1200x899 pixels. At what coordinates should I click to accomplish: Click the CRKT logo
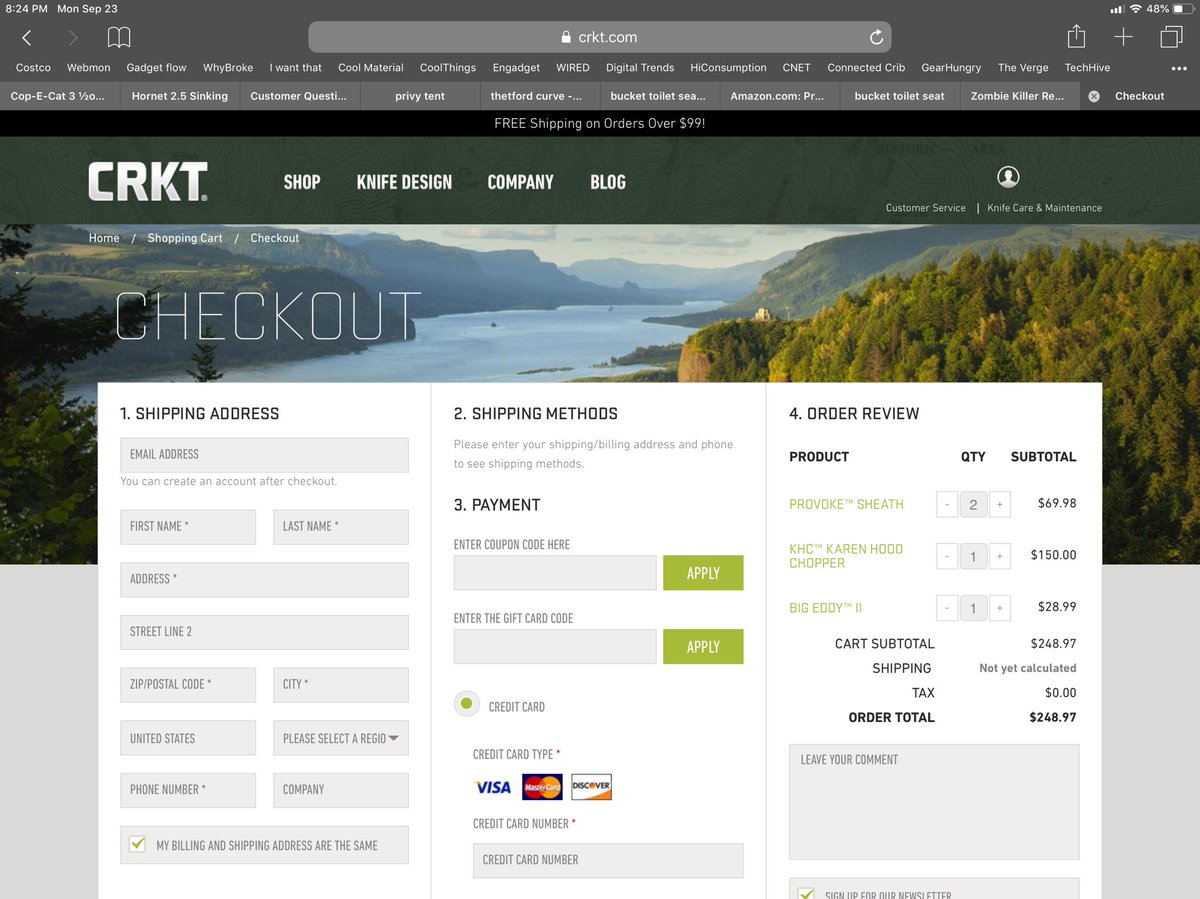pyautogui.click(x=148, y=182)
